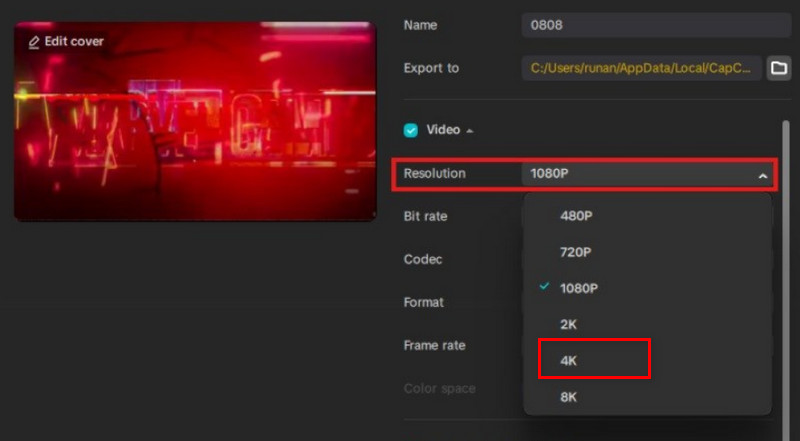This screenshot has width=800, height=441.
Task: Select 8K from the resolution list
Action: (x=568, y=396)
